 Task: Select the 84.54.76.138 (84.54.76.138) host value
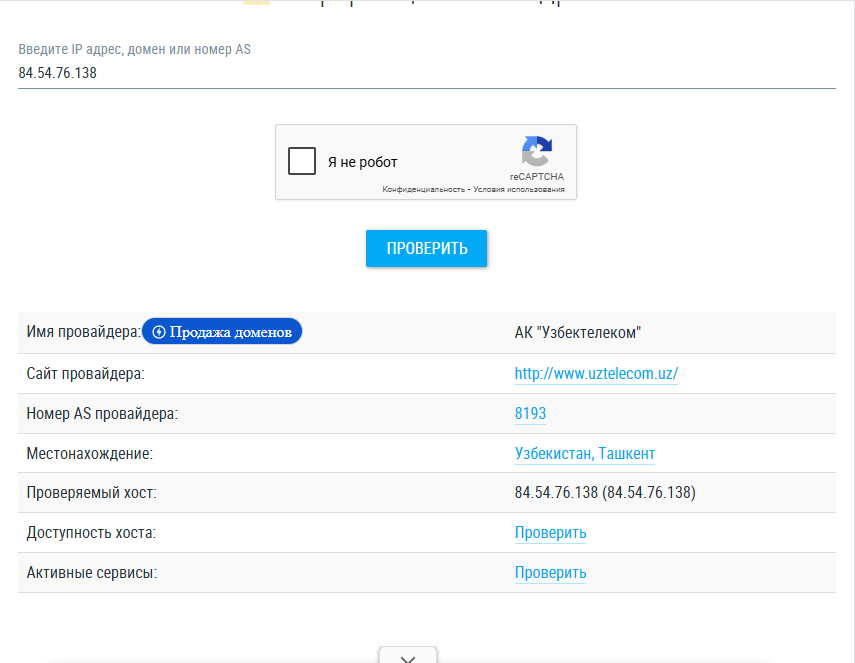tap(605, 493)
